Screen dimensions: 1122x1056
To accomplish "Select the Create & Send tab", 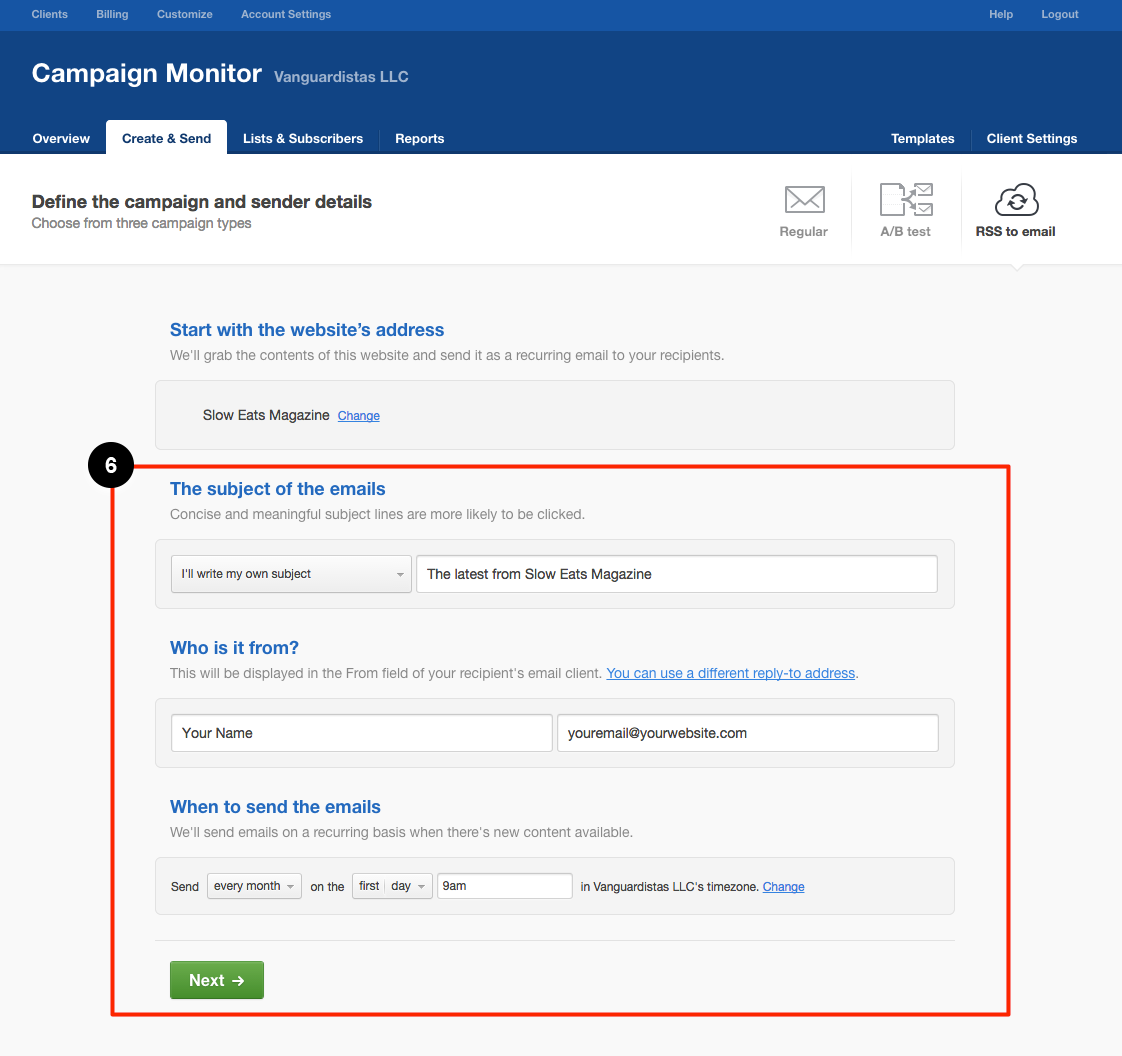I will [x=167, y=138].
